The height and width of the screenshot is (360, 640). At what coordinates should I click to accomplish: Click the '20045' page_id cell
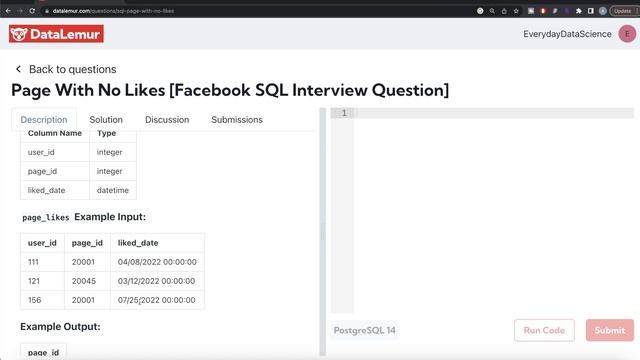87,281
